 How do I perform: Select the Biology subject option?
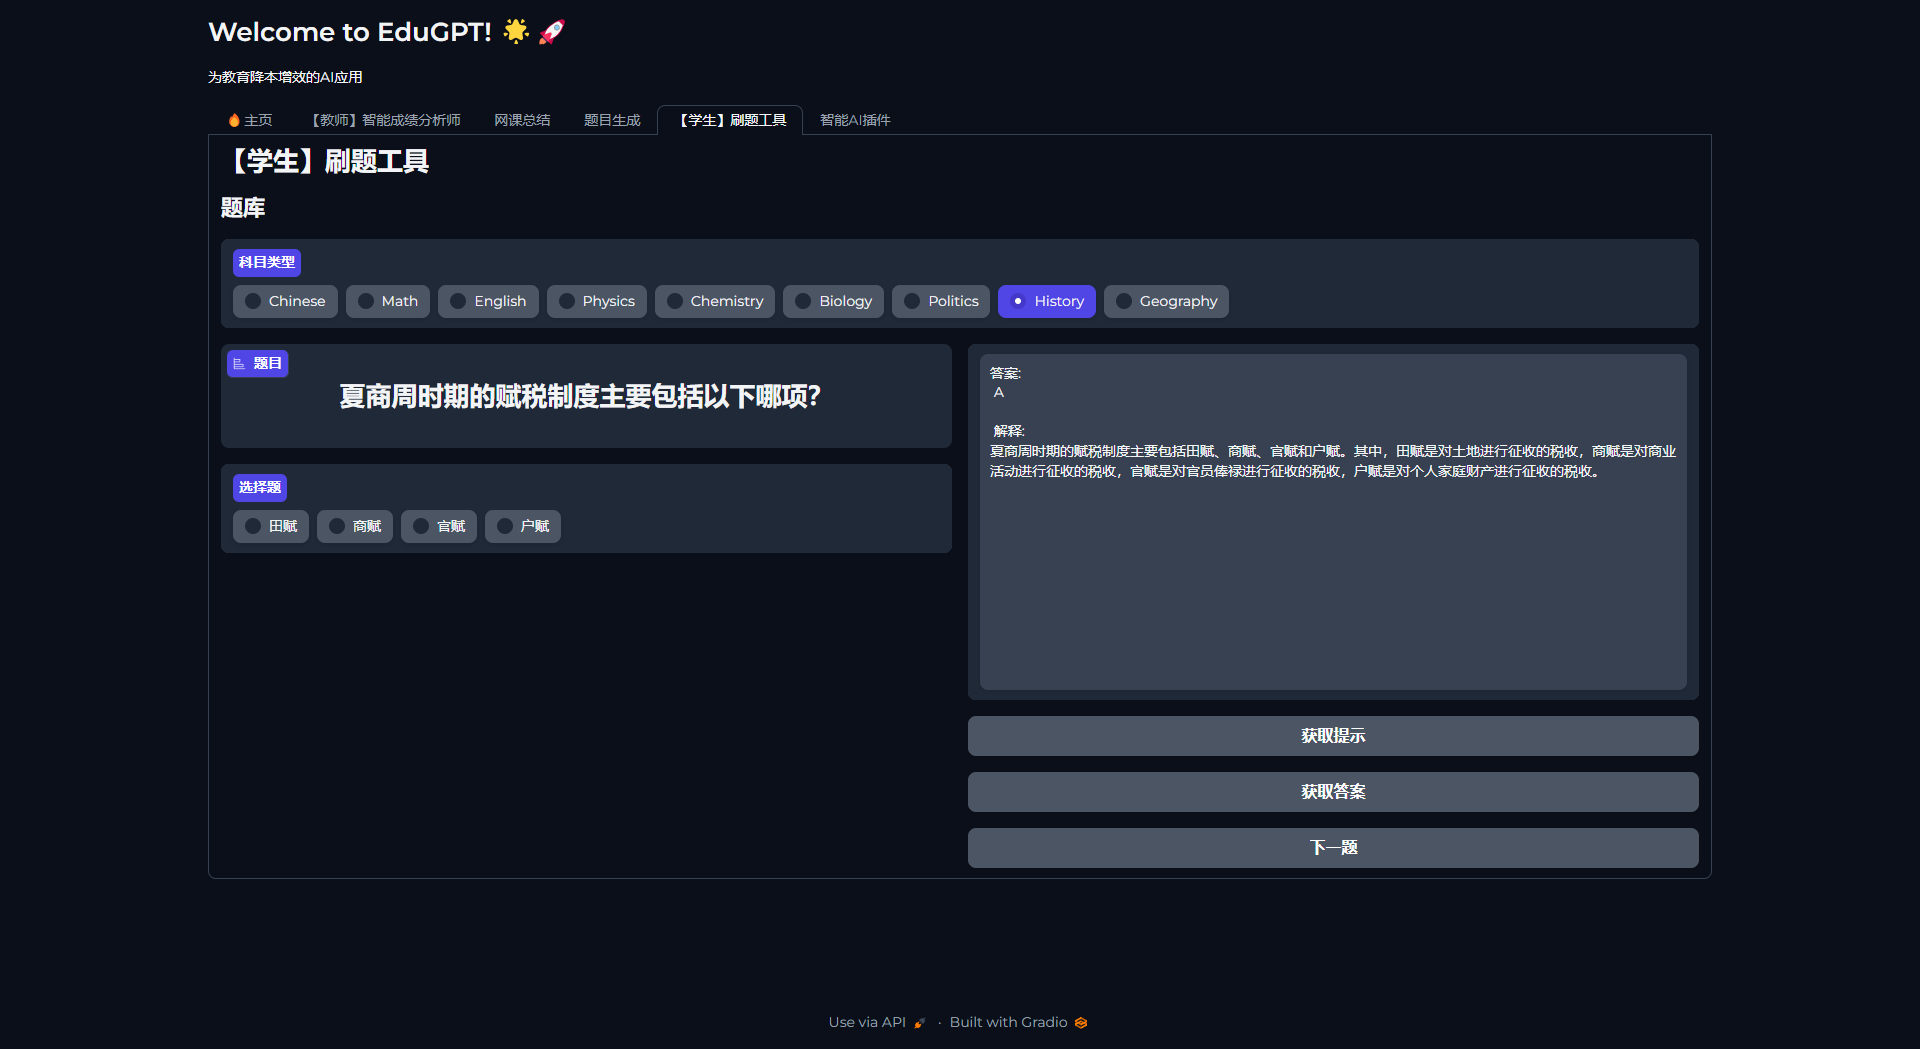coord(833,301)
